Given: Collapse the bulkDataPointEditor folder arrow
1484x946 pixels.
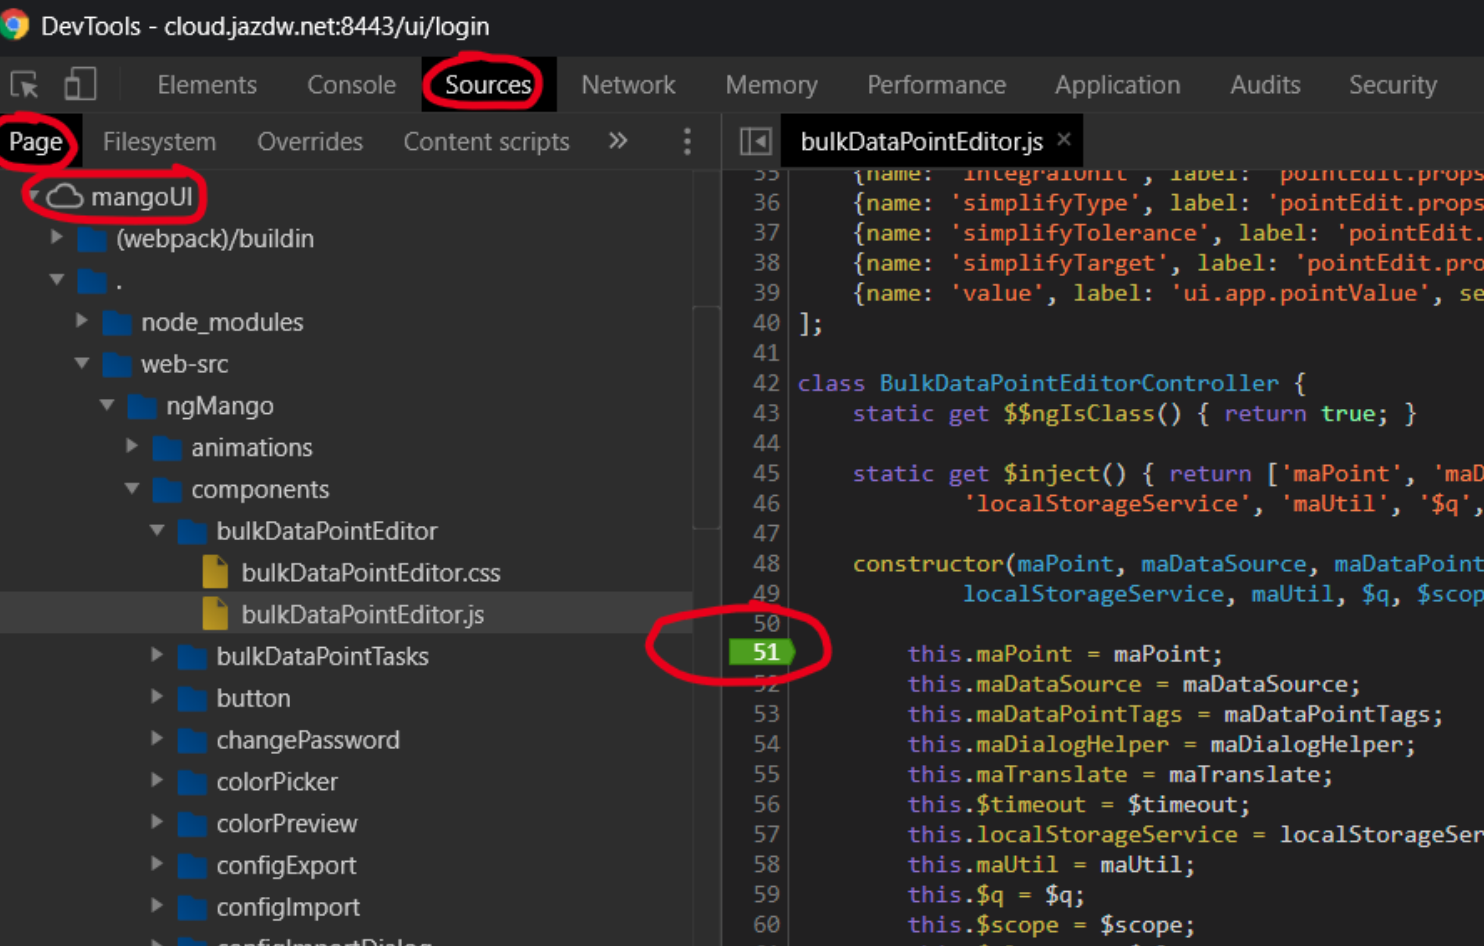Looking at the screenshot, I should [x=157, y=530].
